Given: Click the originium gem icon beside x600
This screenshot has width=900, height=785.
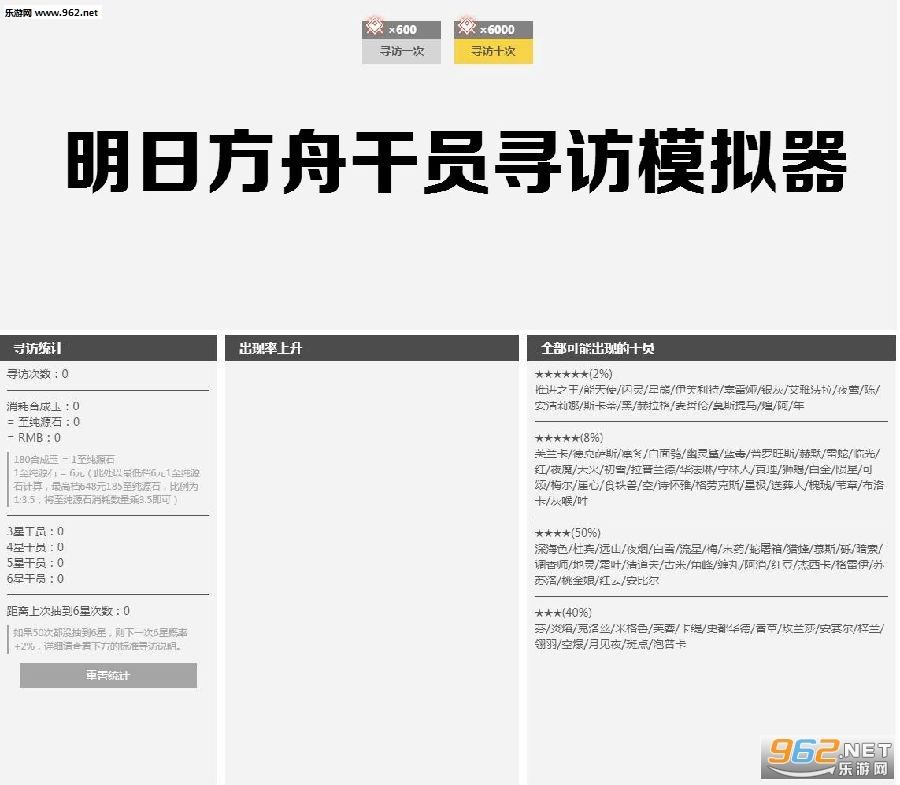Looking at the screenshot, I should coord(375,28).
